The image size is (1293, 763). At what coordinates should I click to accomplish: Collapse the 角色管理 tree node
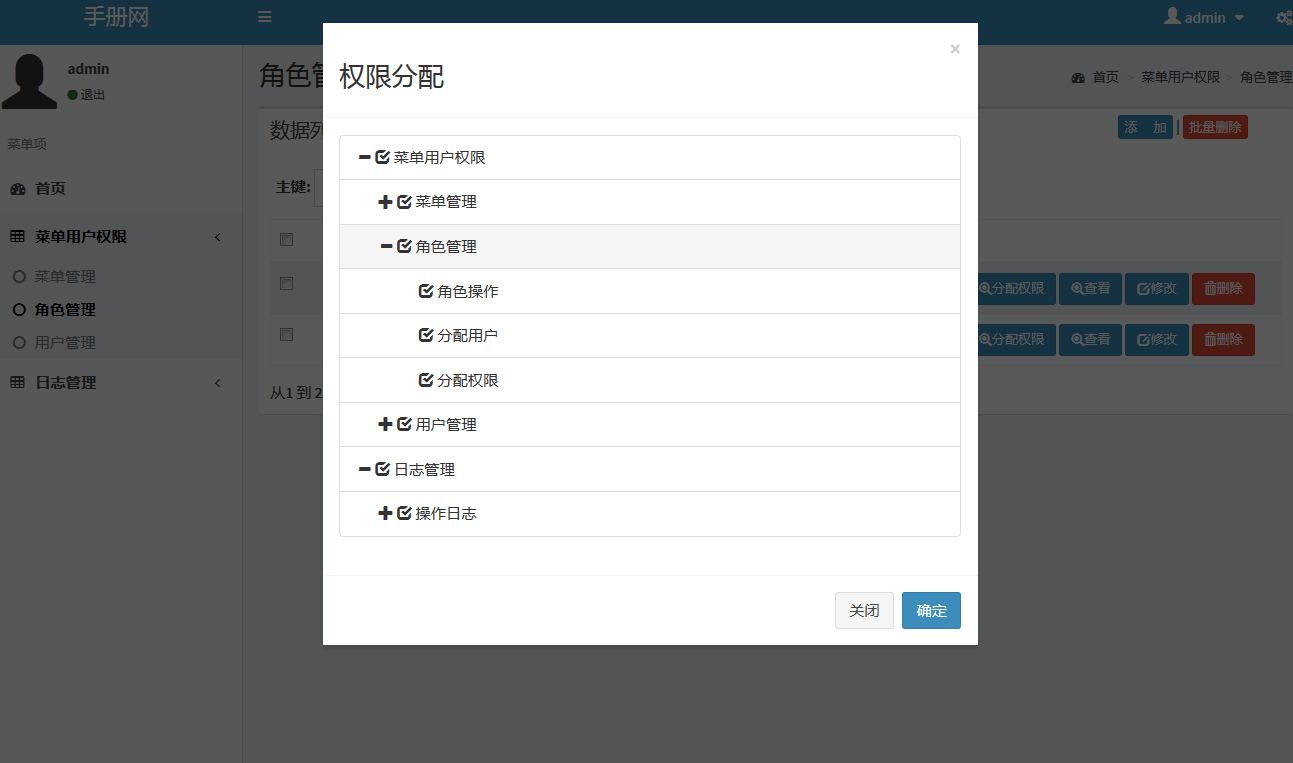click(x=386, y=247)
